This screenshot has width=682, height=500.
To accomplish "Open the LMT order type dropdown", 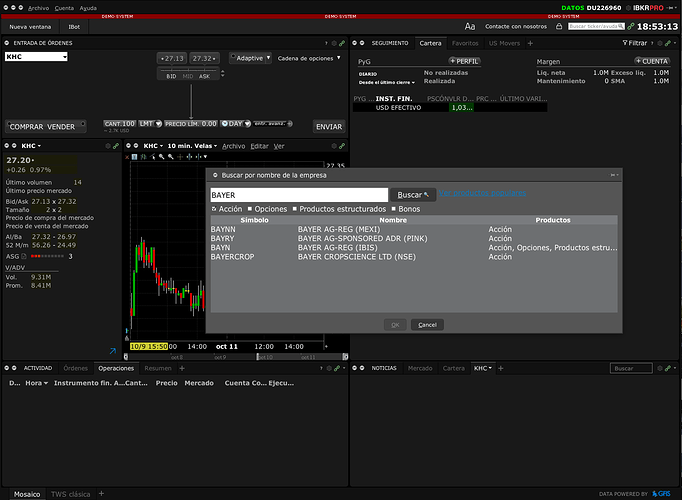I will (x=159, y=124).
